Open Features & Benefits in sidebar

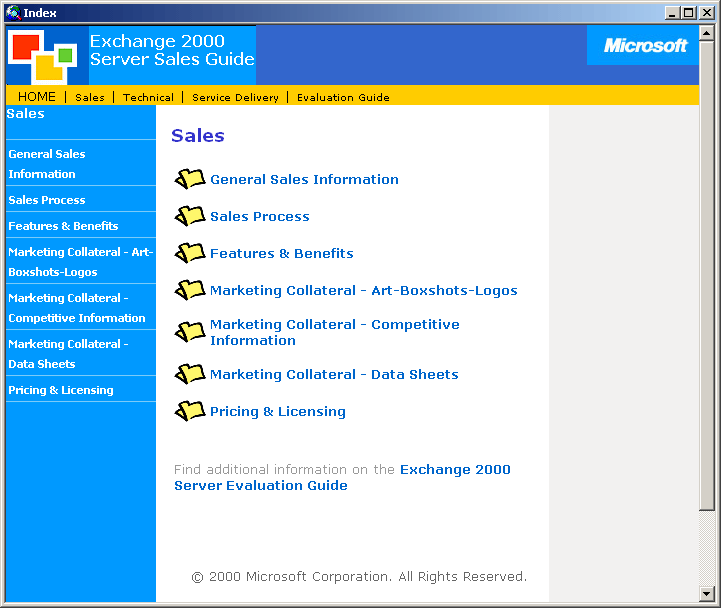[x=63, y=226]
